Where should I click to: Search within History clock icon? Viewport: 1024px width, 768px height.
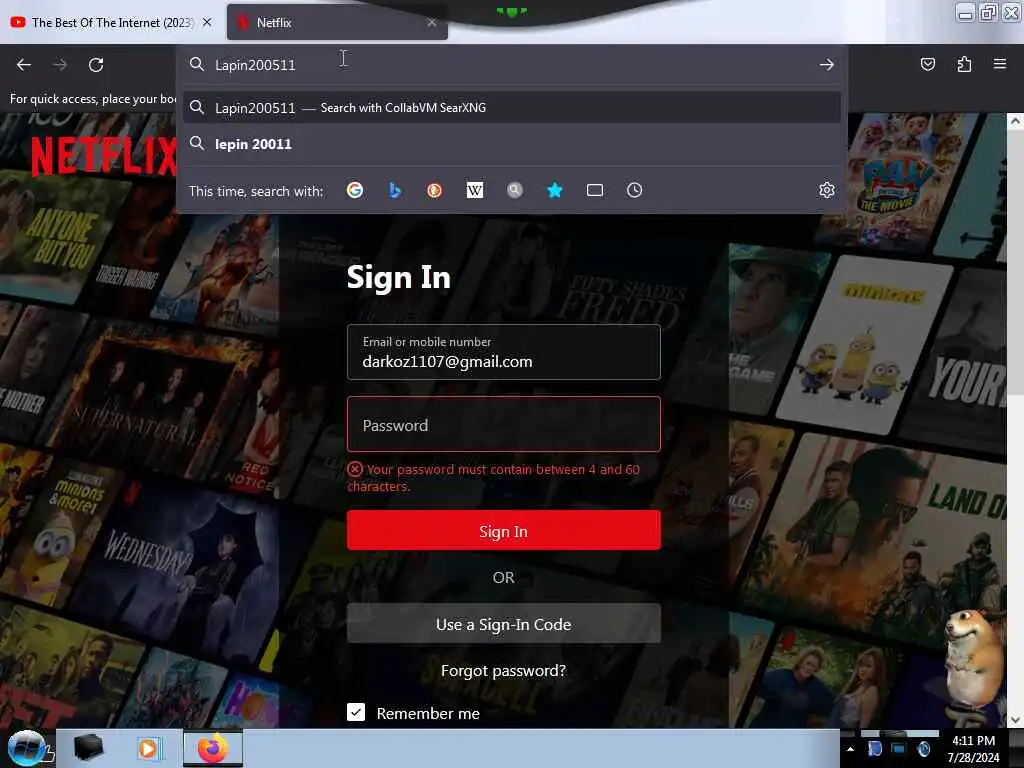(635, 190)
